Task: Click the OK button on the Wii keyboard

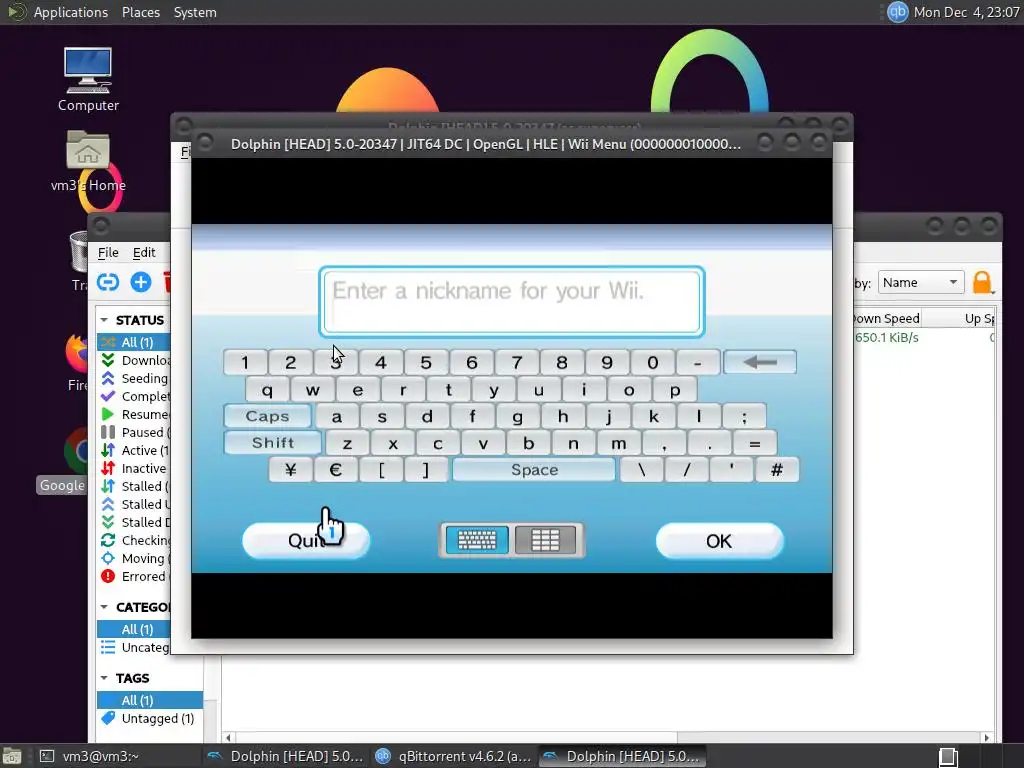Action: pos(719,541)
